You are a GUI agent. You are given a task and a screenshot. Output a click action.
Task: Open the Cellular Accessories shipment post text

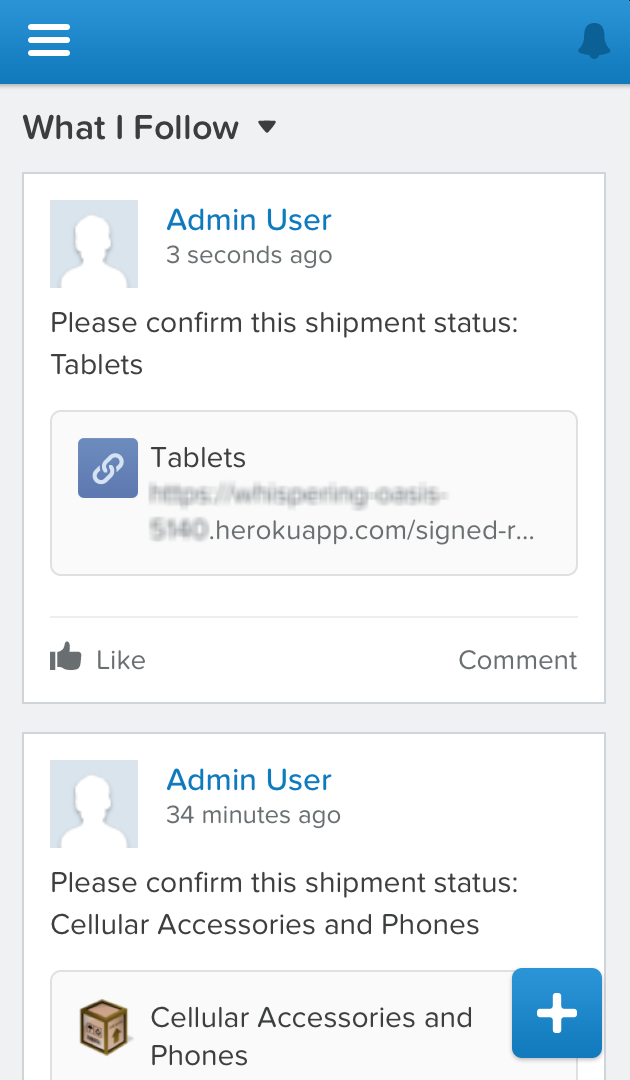pos(284,904)
